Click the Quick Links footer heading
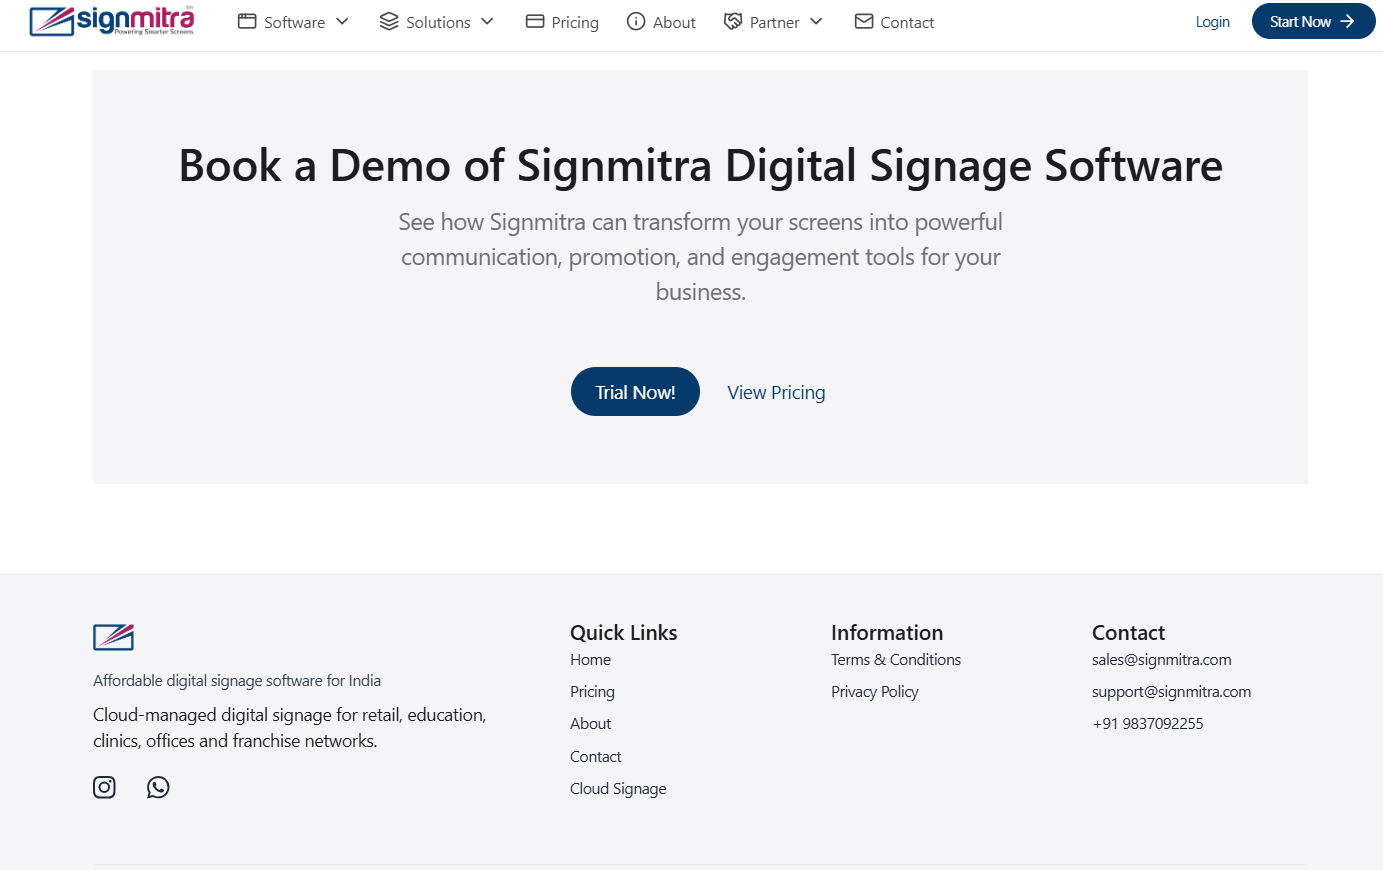 click(x=623, y=633)
